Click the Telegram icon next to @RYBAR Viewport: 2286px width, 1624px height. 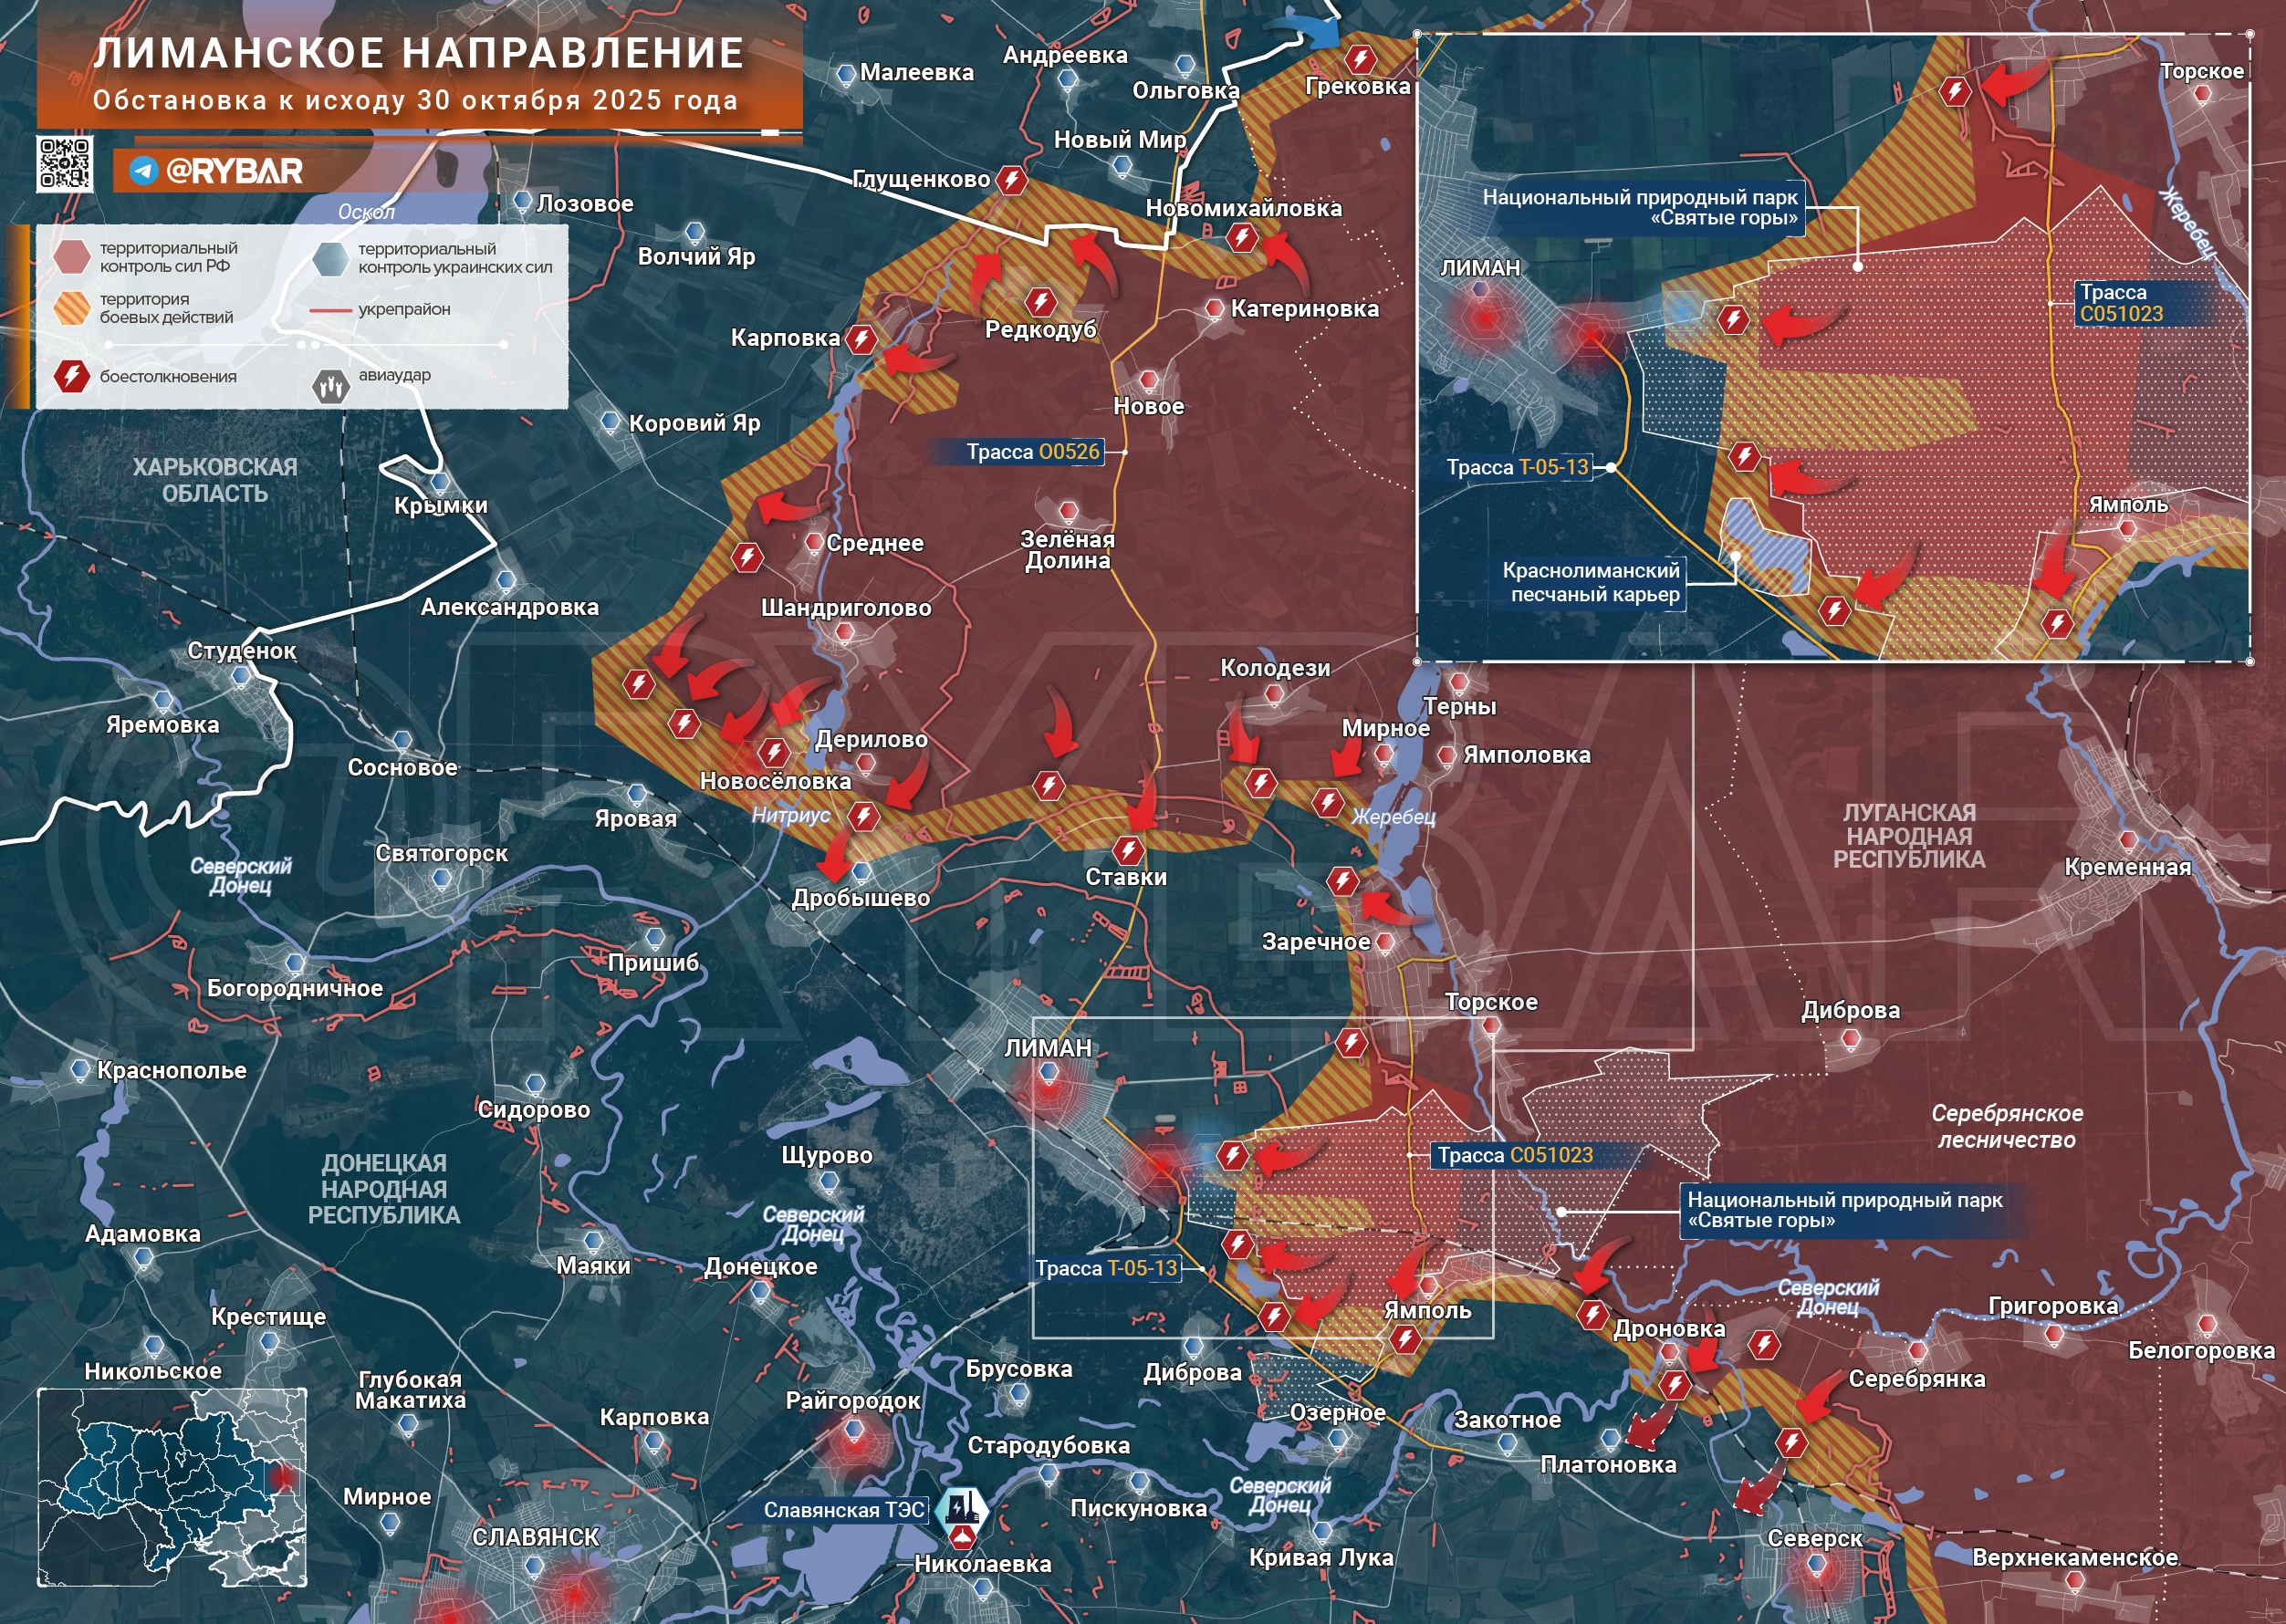(144, 171)
